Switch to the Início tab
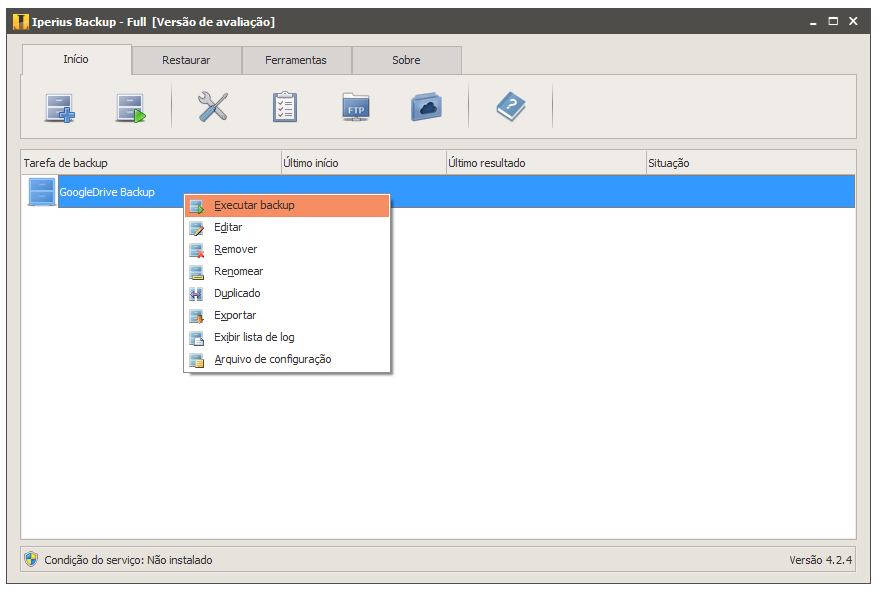This screenshot has height=593, width=880. [x=76, y=59]
